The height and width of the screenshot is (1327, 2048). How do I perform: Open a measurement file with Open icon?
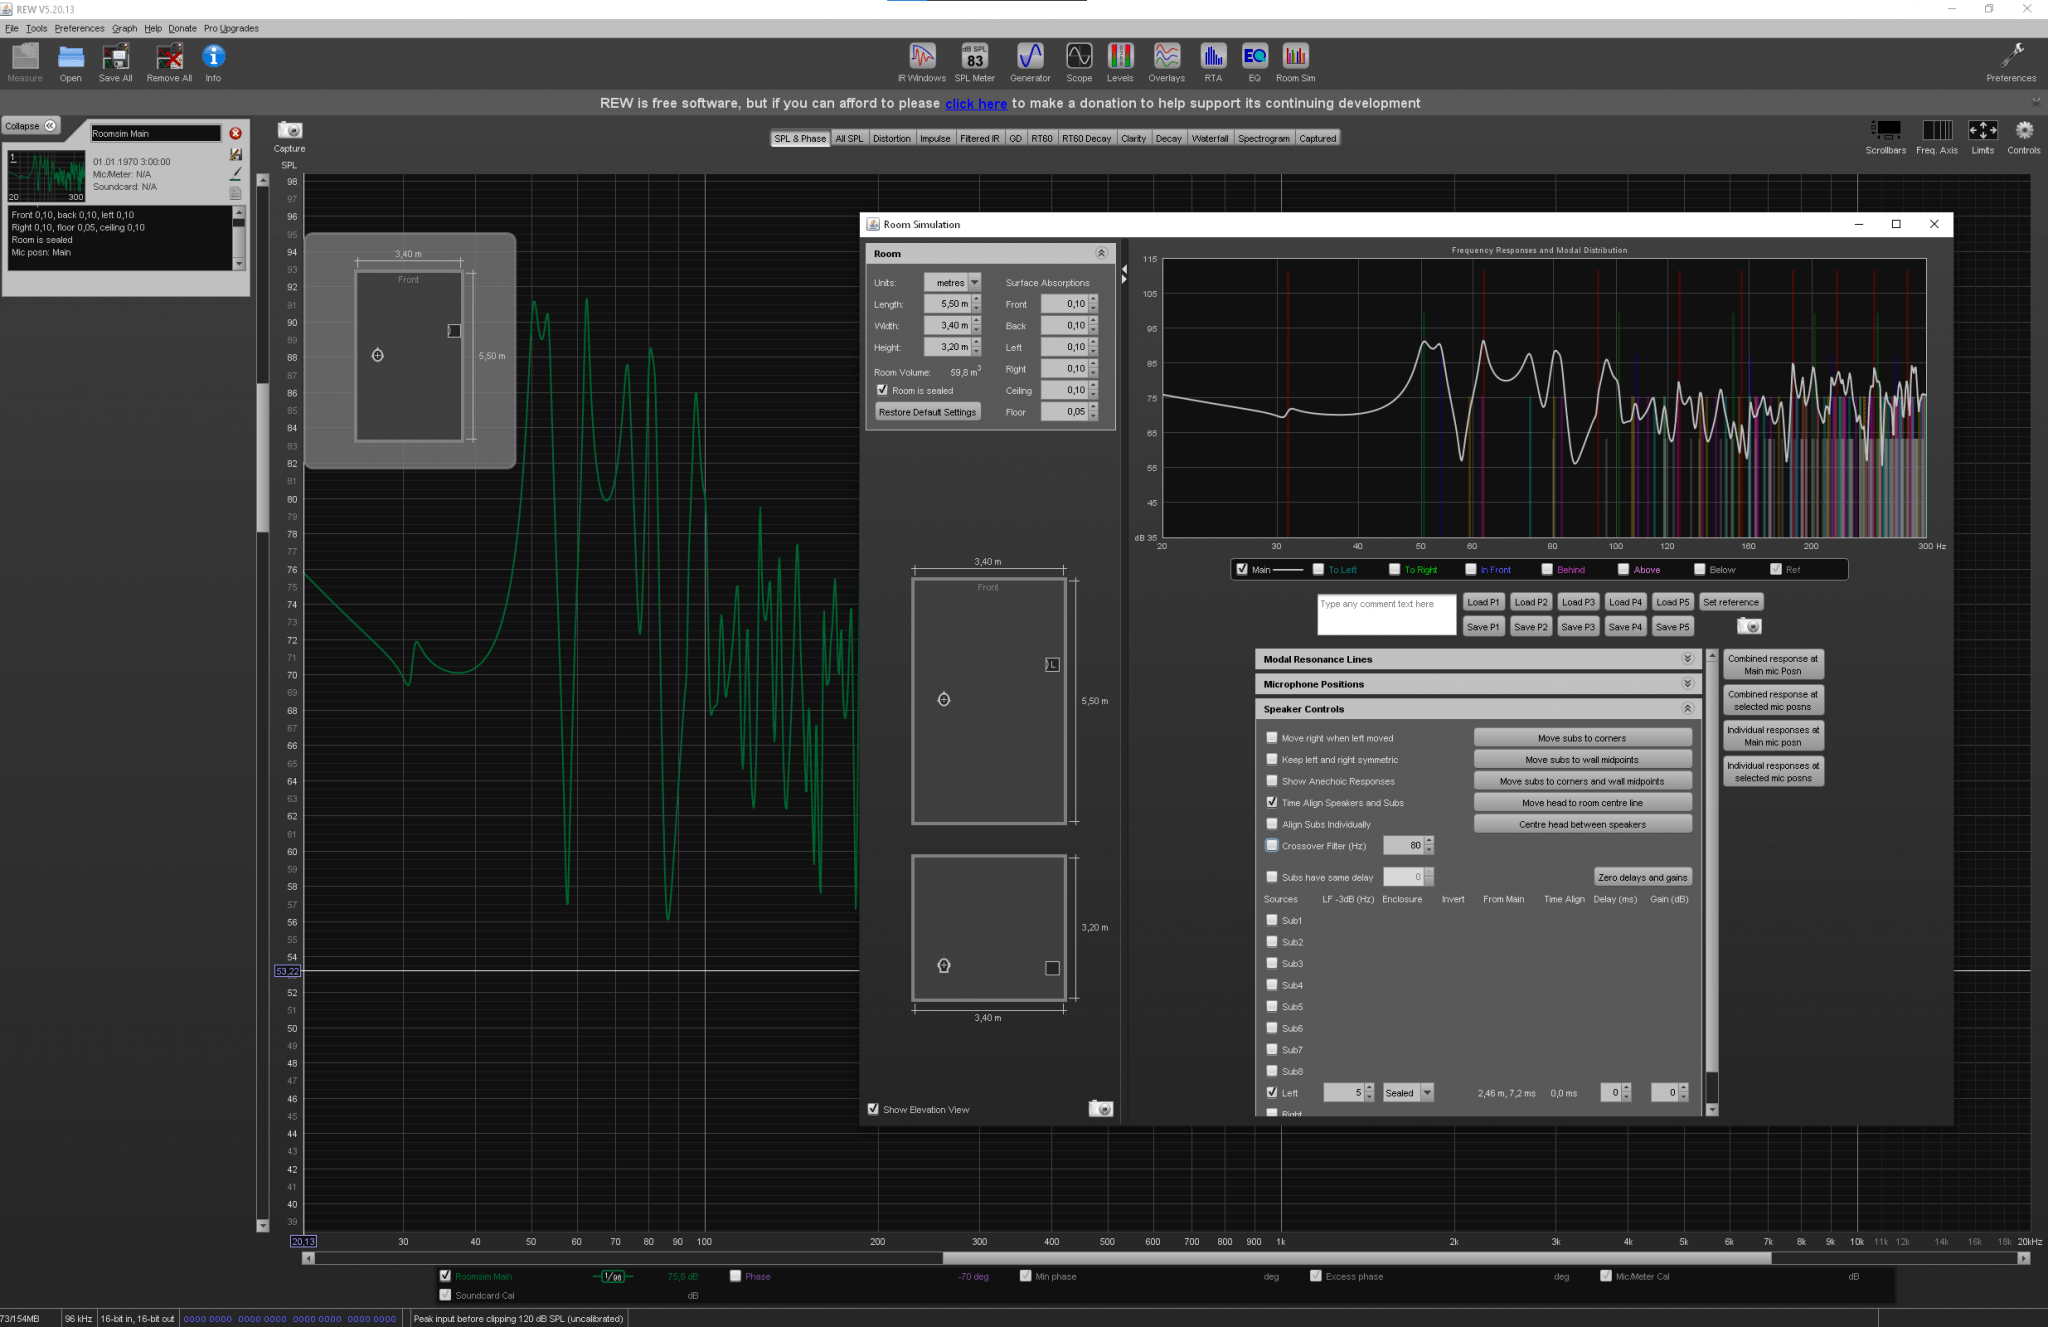click(x=71, y=63)
